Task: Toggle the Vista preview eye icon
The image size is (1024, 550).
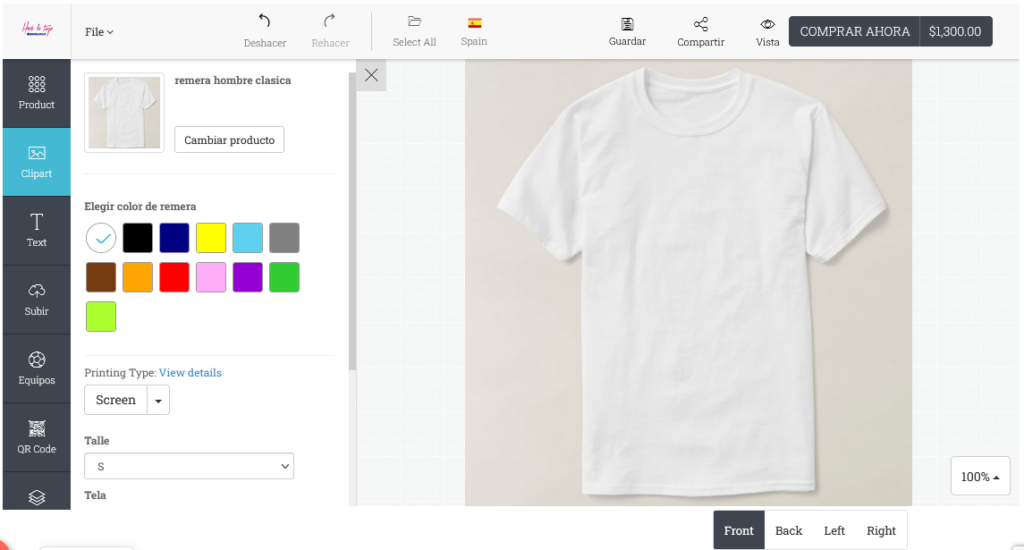Action: [767, 23]
